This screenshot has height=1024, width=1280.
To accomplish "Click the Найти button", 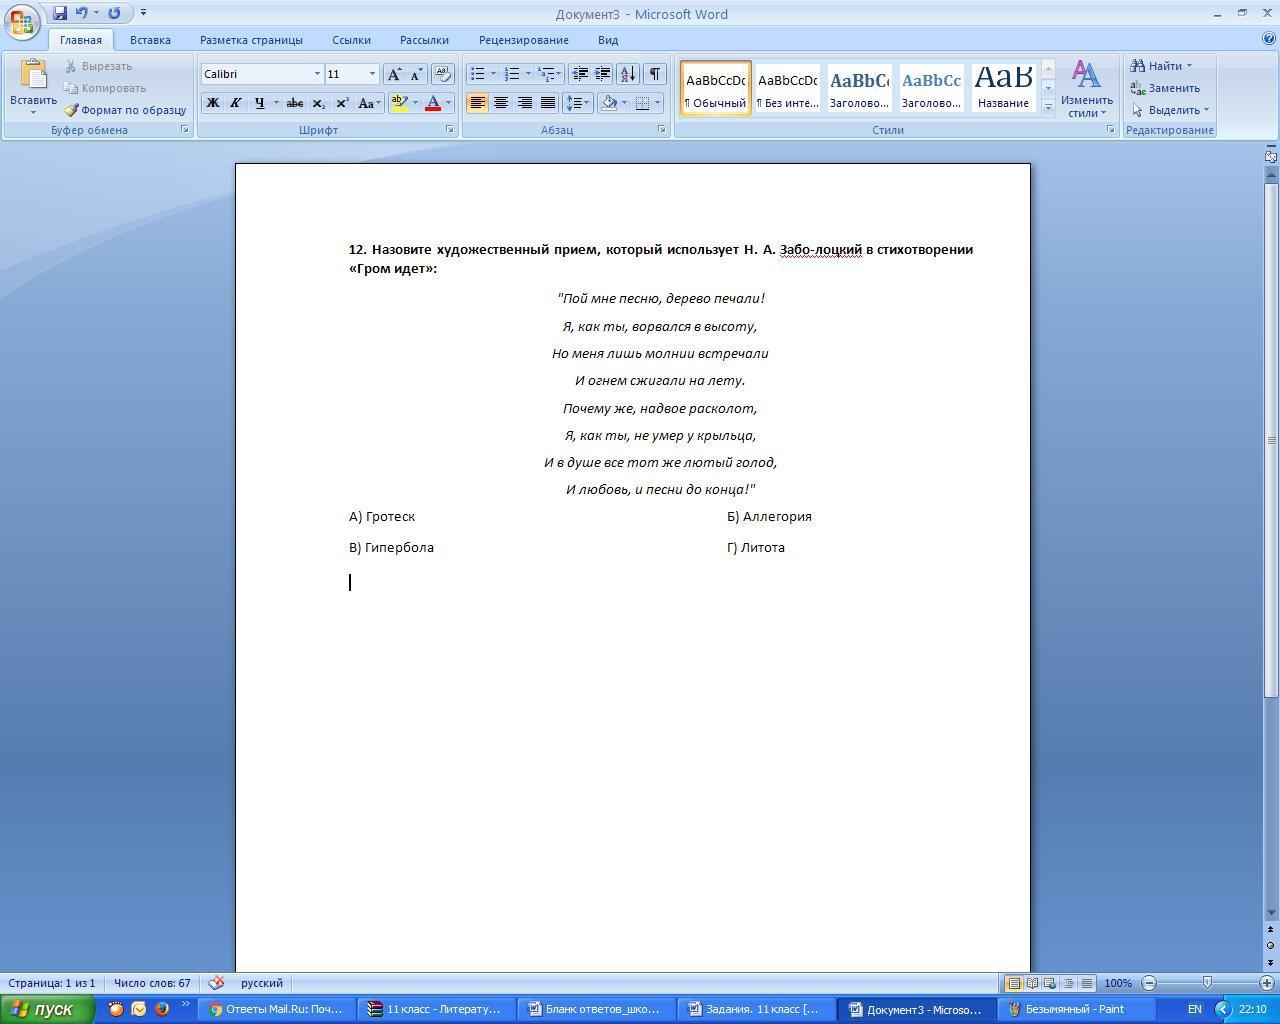I will click(1160, 66).
